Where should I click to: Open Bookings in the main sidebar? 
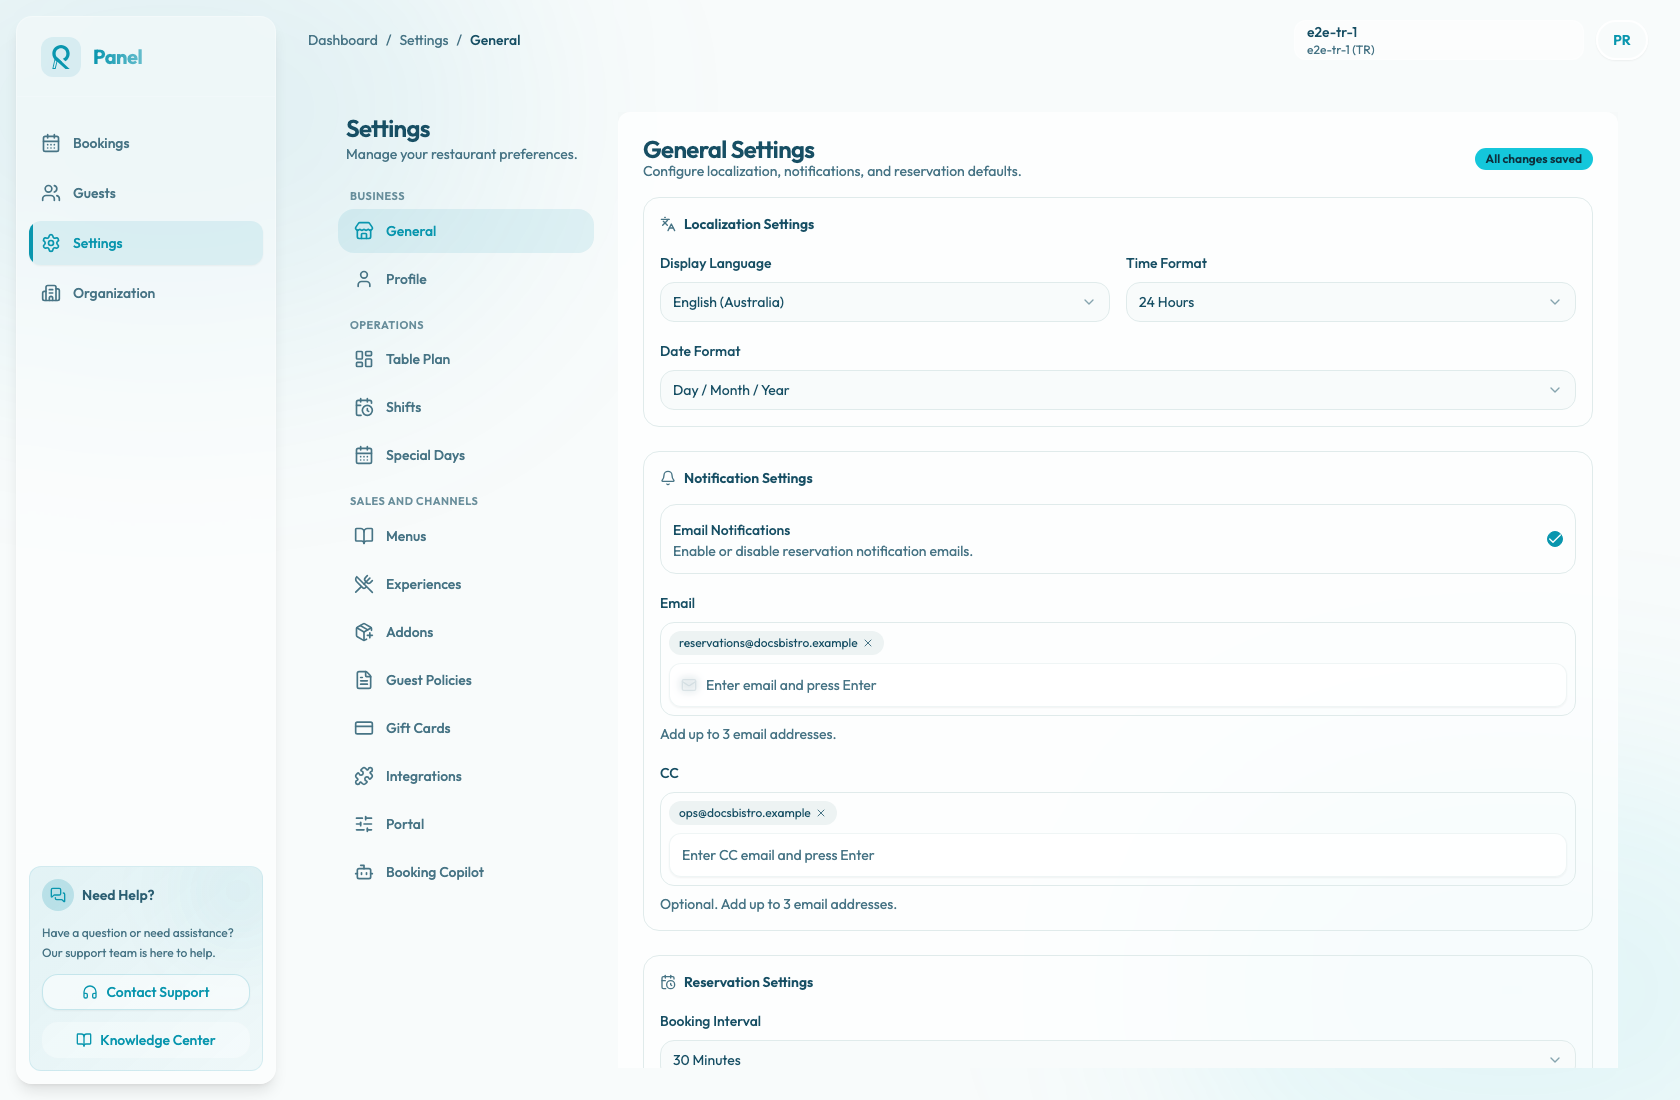(x=146, y=143)
